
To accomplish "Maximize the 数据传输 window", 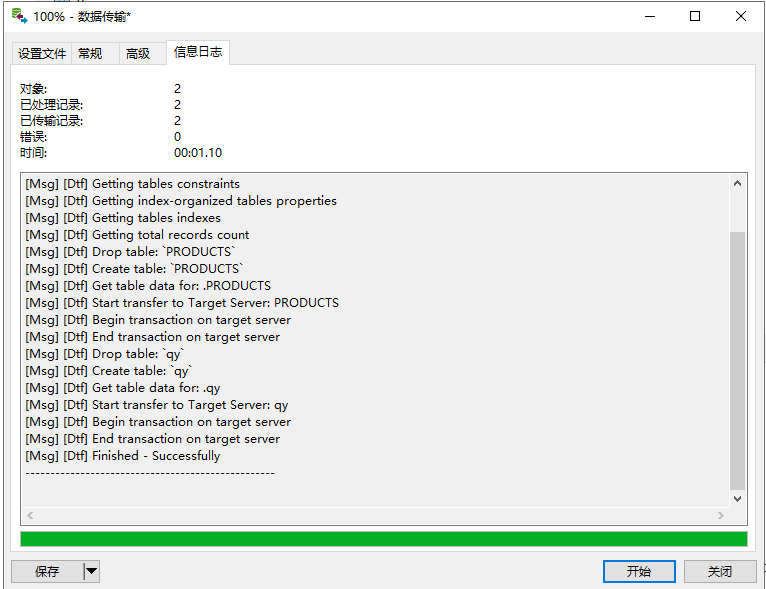I will (695, 16).
